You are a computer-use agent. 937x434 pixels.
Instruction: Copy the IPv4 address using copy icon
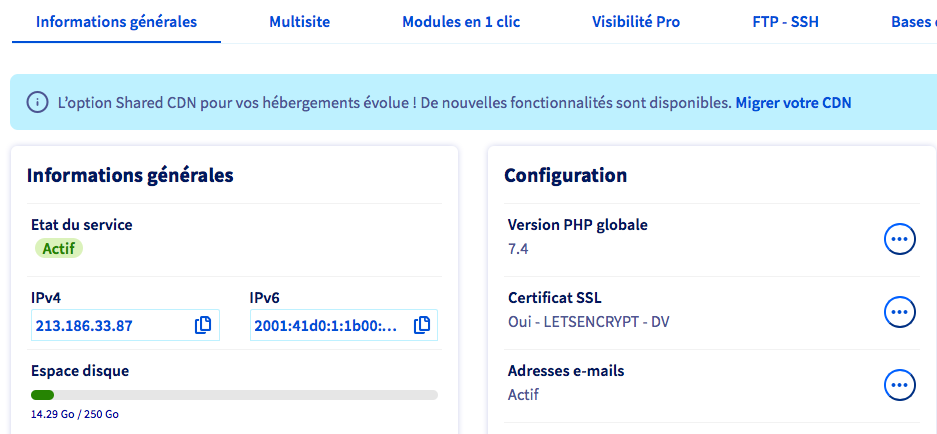click(x=203, y=325)
